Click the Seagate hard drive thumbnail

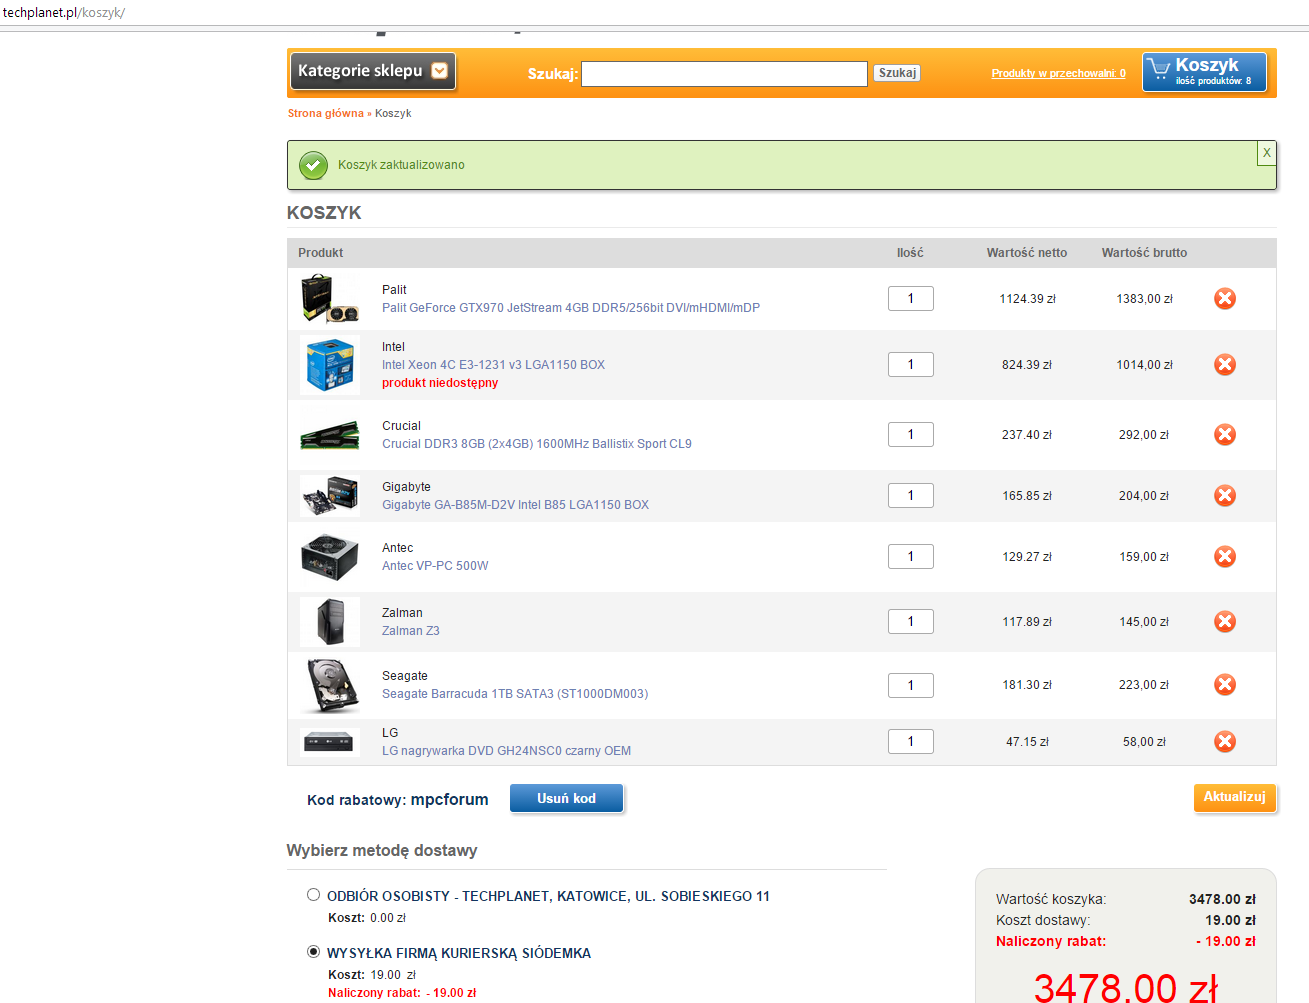332,685
